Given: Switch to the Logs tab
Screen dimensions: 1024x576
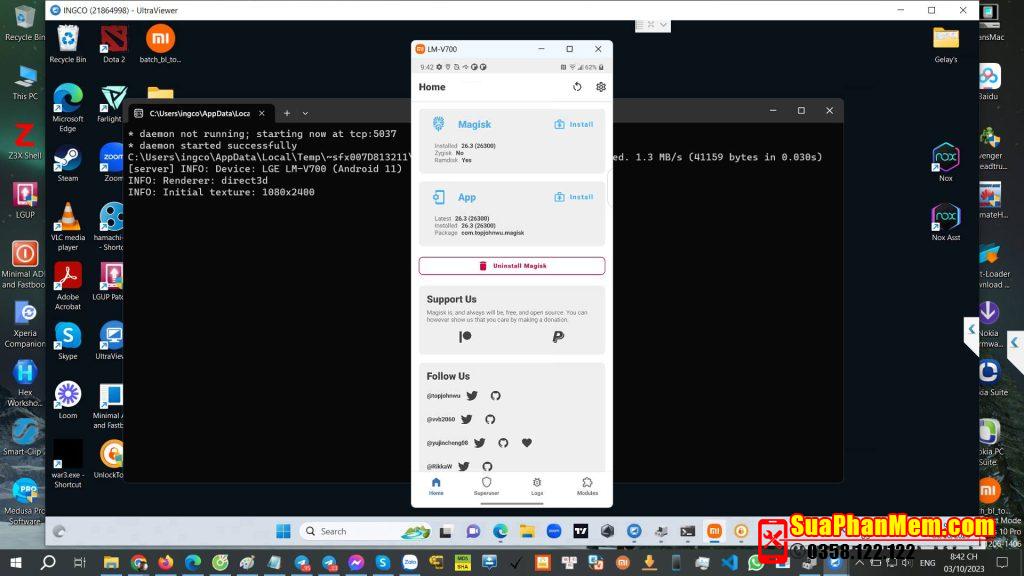Looking at the screenshot, I should [x=537, y=486].
